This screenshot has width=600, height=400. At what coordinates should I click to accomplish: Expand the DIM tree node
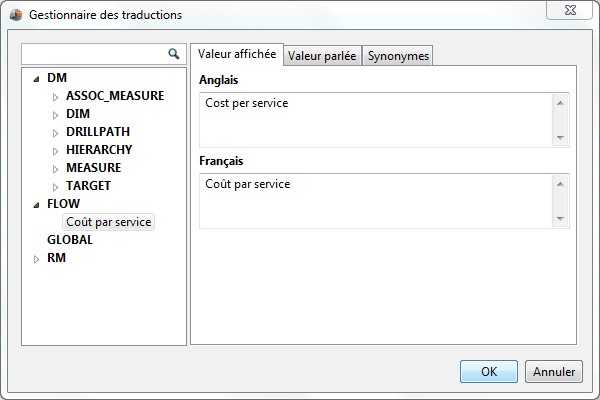[56, 115]
